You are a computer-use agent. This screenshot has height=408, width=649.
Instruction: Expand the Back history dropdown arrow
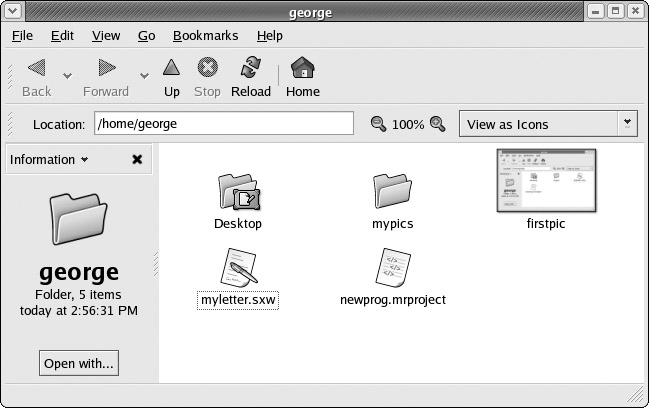[x=68, y=75]
